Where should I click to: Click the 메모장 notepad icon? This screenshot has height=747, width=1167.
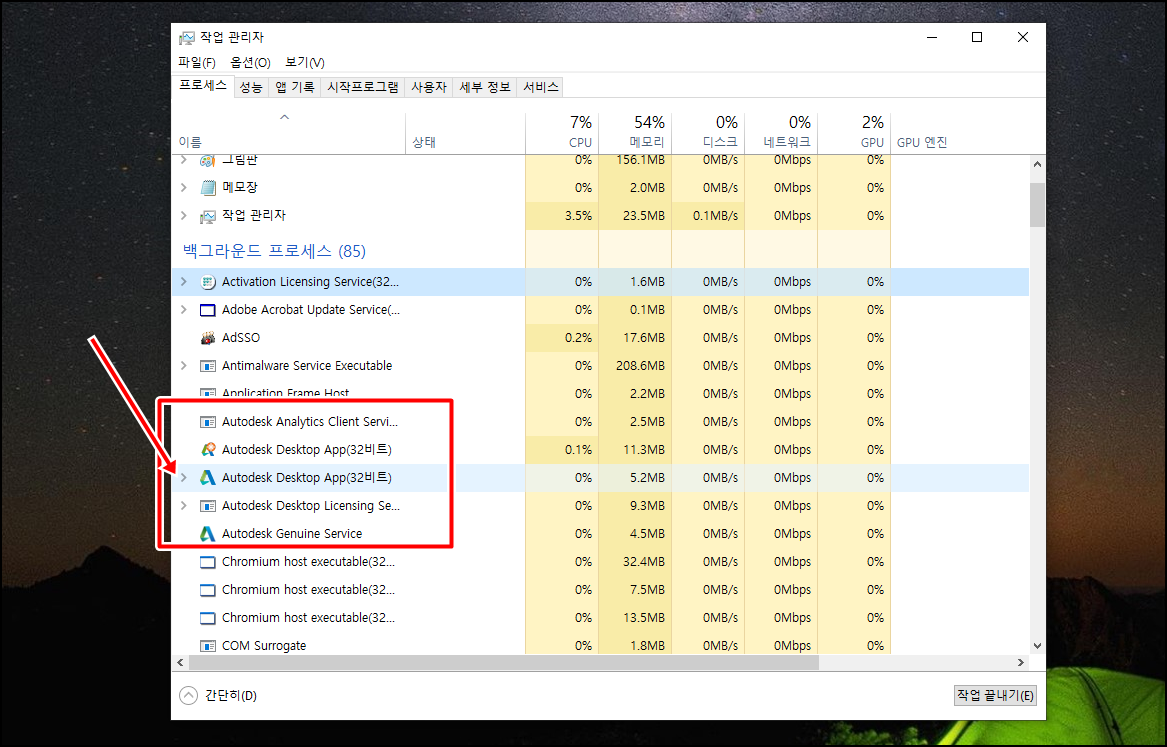208,187
